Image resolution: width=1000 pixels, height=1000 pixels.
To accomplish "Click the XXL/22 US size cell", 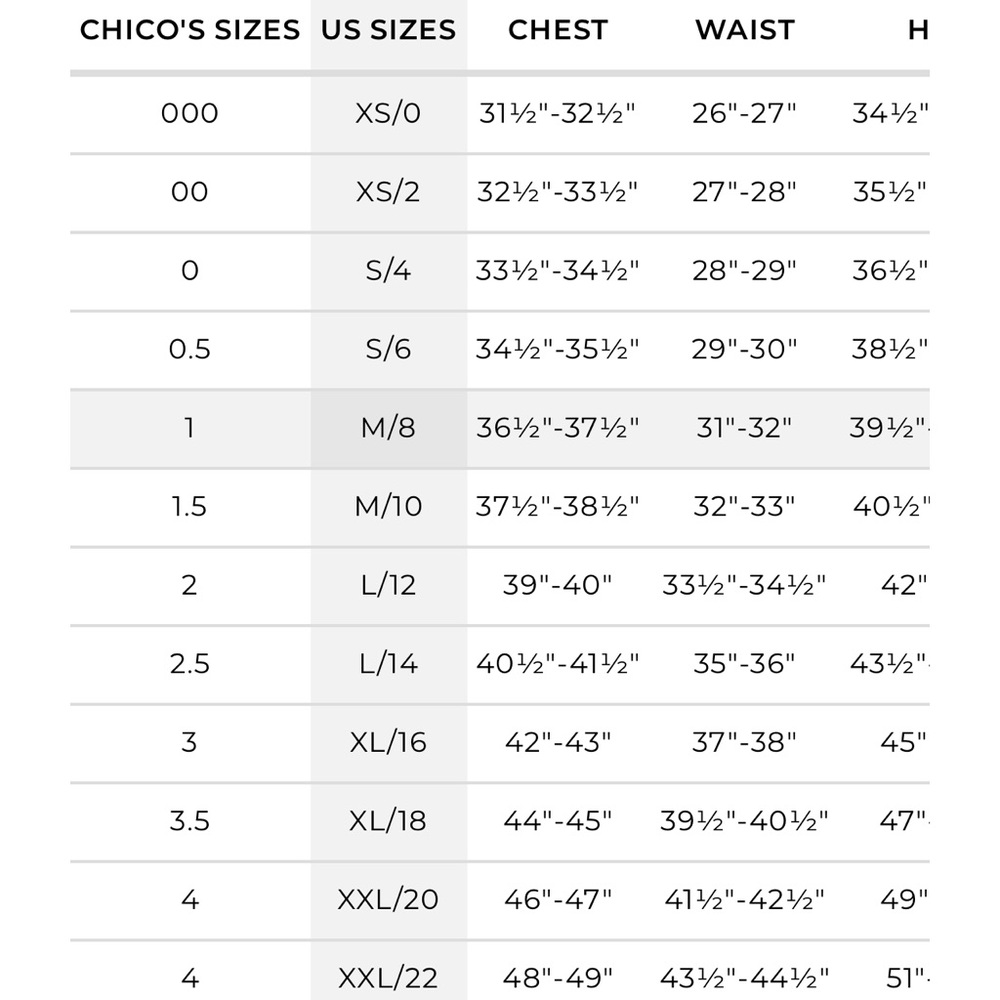I will click(388, 977).
